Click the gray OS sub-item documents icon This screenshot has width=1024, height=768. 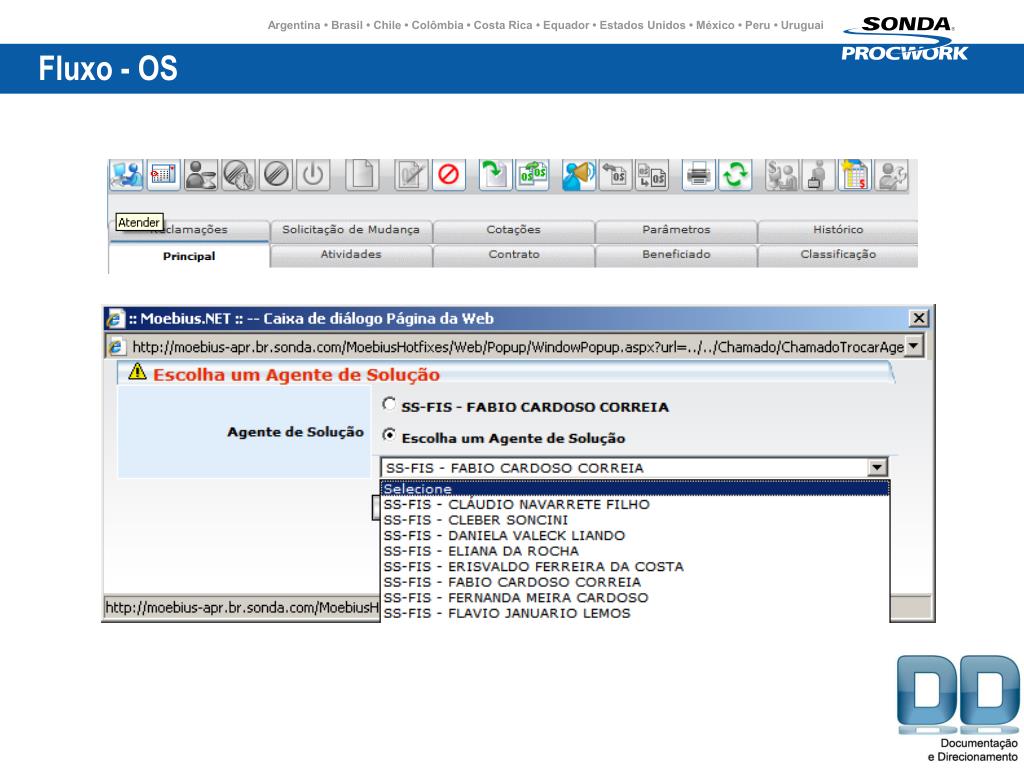[x=652, y=175]
